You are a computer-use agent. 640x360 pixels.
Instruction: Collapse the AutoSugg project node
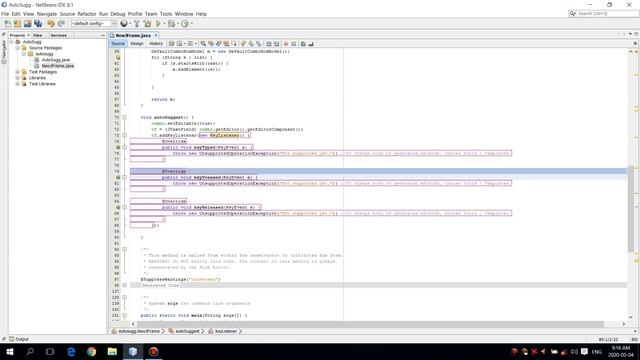click(x=11, y=42)
